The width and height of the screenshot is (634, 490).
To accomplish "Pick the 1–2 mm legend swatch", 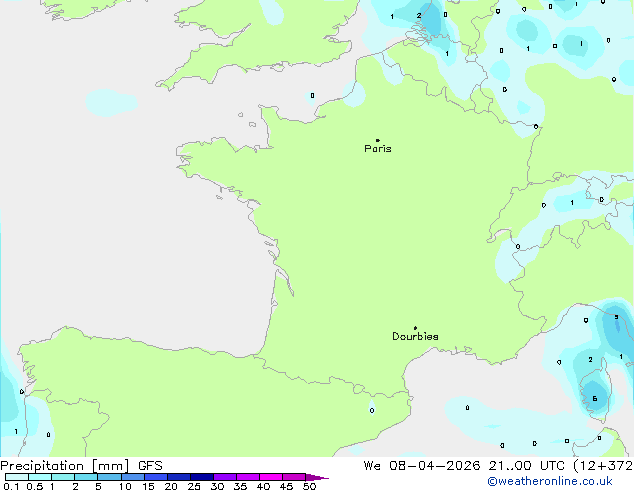I will [x=63, y=477].
